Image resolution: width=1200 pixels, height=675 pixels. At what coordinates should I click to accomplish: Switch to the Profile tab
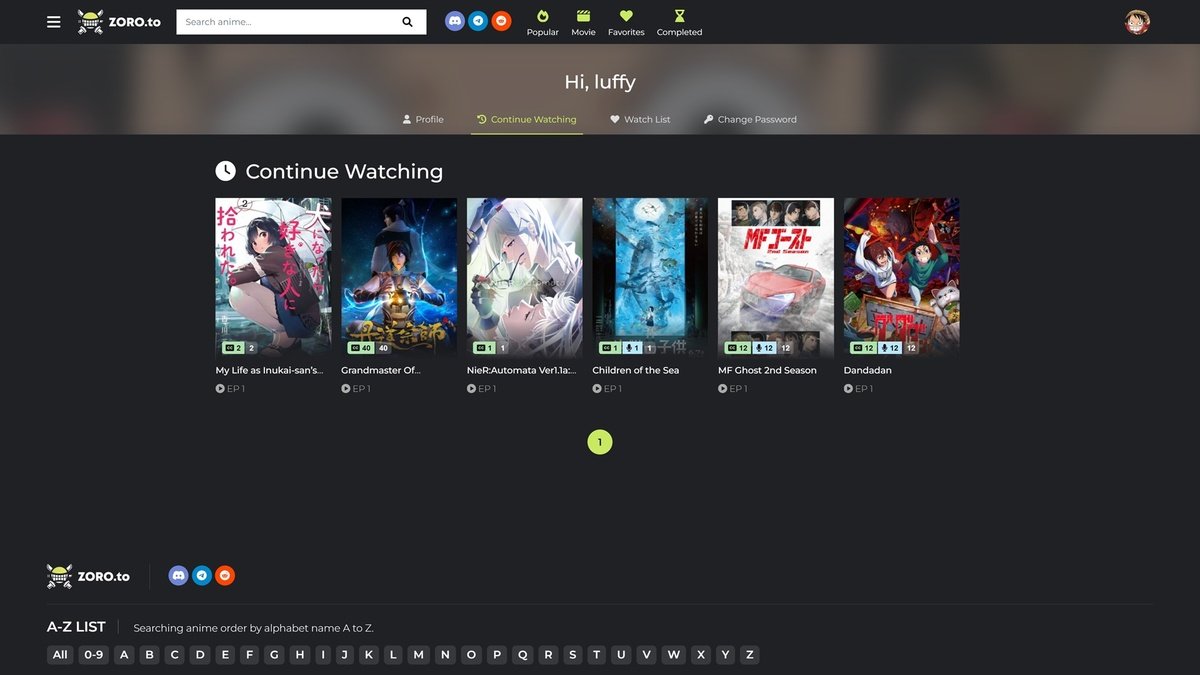click(x=423, y=119)
